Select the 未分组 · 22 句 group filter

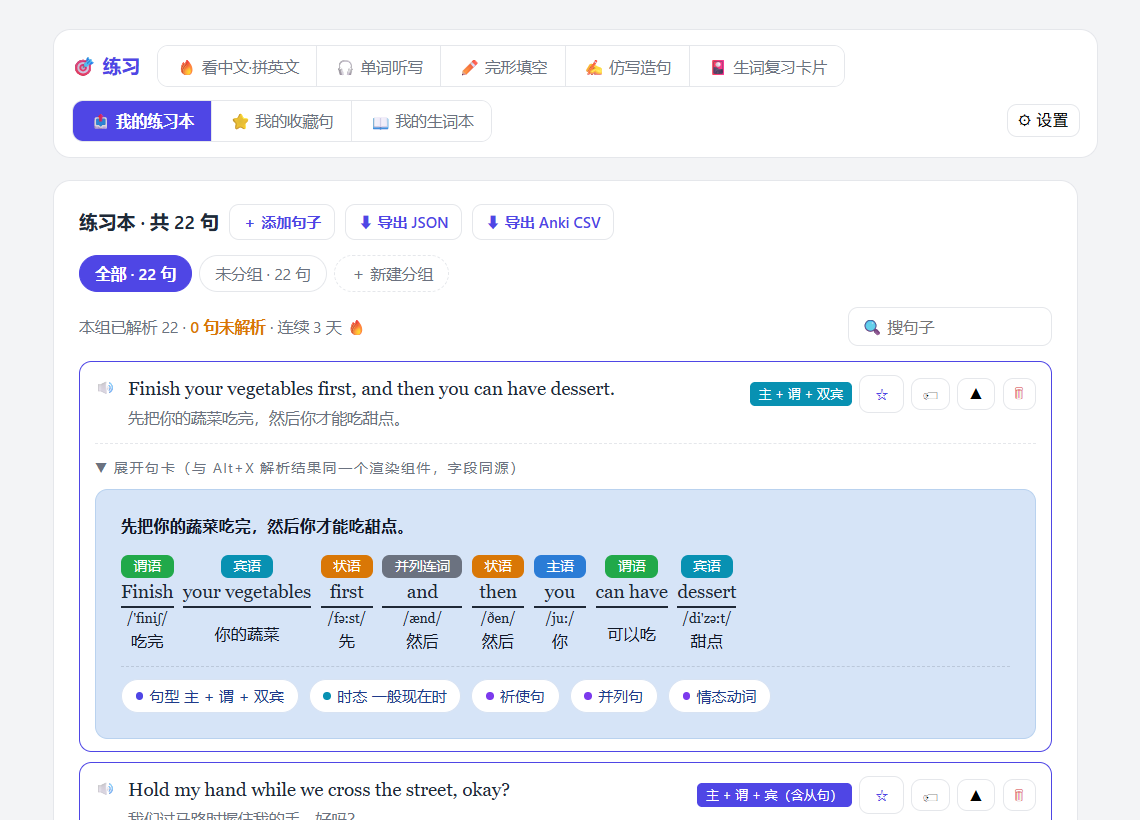point(262,274)
